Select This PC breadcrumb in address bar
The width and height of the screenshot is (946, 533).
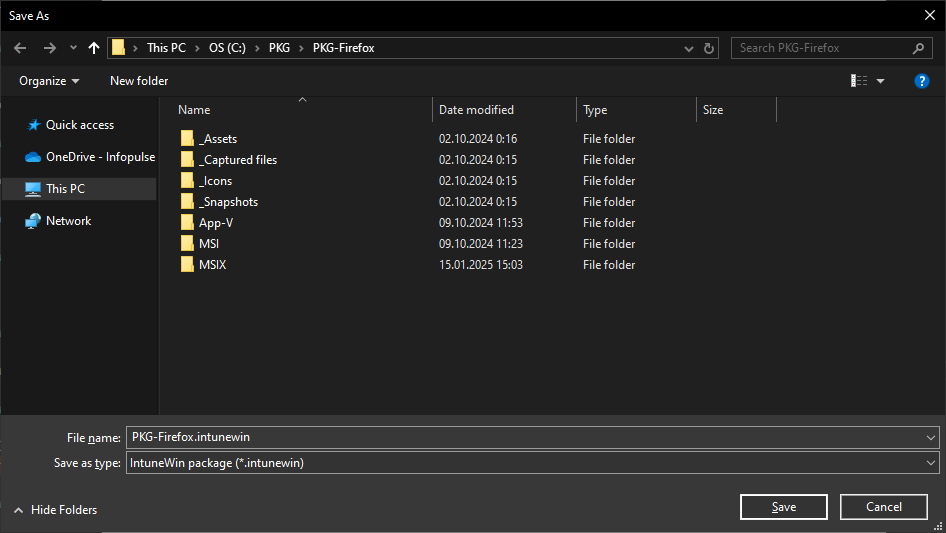click(x=167, y=48)
